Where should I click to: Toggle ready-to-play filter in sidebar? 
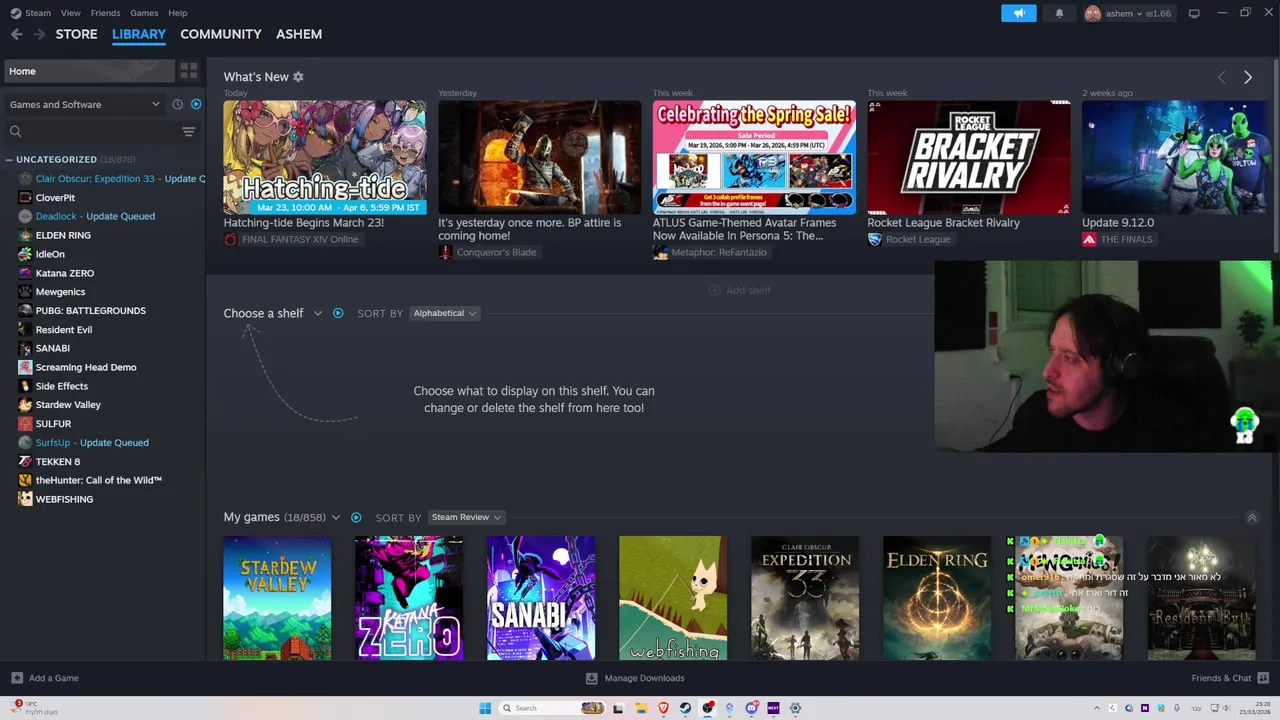(196, 104)
